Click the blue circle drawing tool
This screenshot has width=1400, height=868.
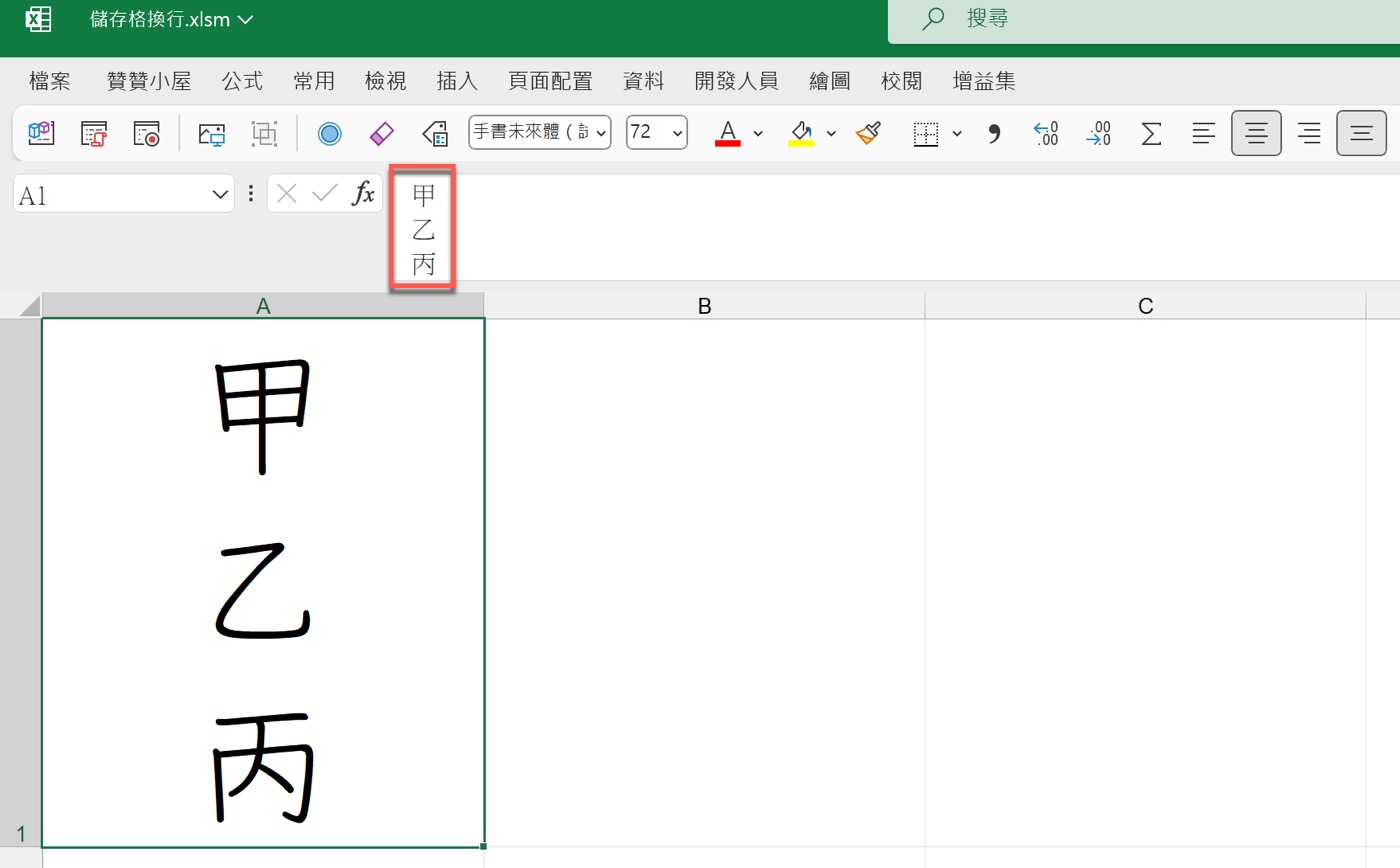[x=330, y=132]
